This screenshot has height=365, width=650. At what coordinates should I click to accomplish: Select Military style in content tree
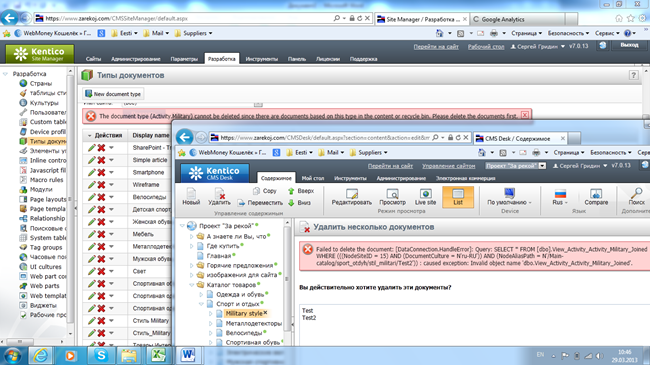(244, 314)
